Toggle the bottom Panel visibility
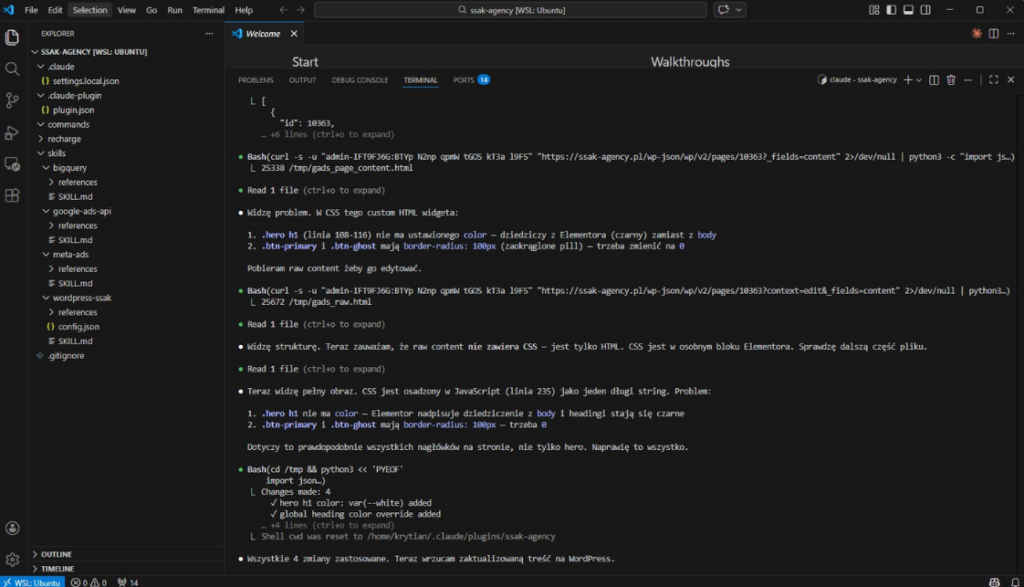The height and width of the screenshot is (587, 1024). coord(906,9)
